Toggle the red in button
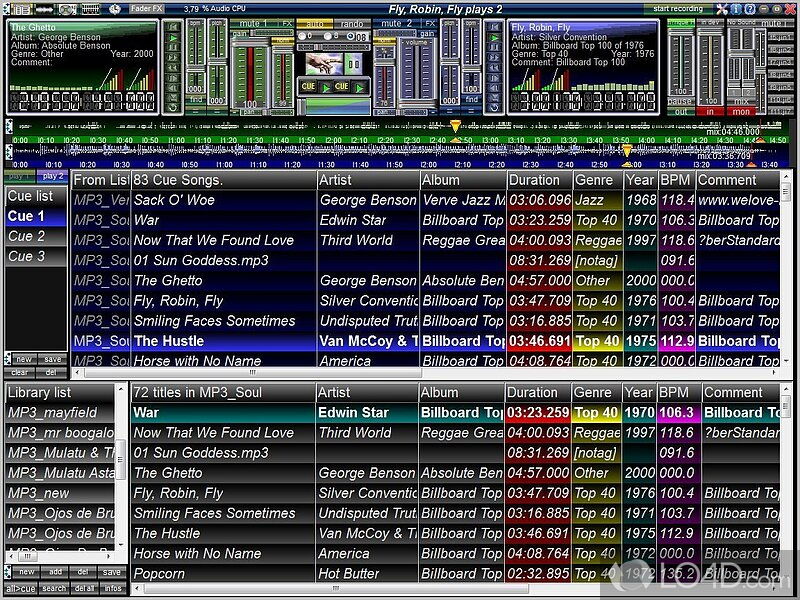This screenshot has width=800, height=600. [710, 111]
